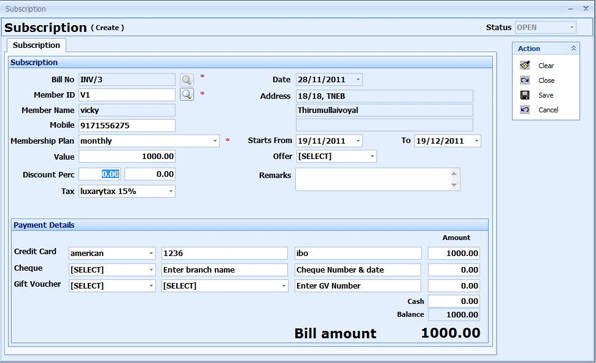
Task: Click the first Address line field
Action: point(384,96)
